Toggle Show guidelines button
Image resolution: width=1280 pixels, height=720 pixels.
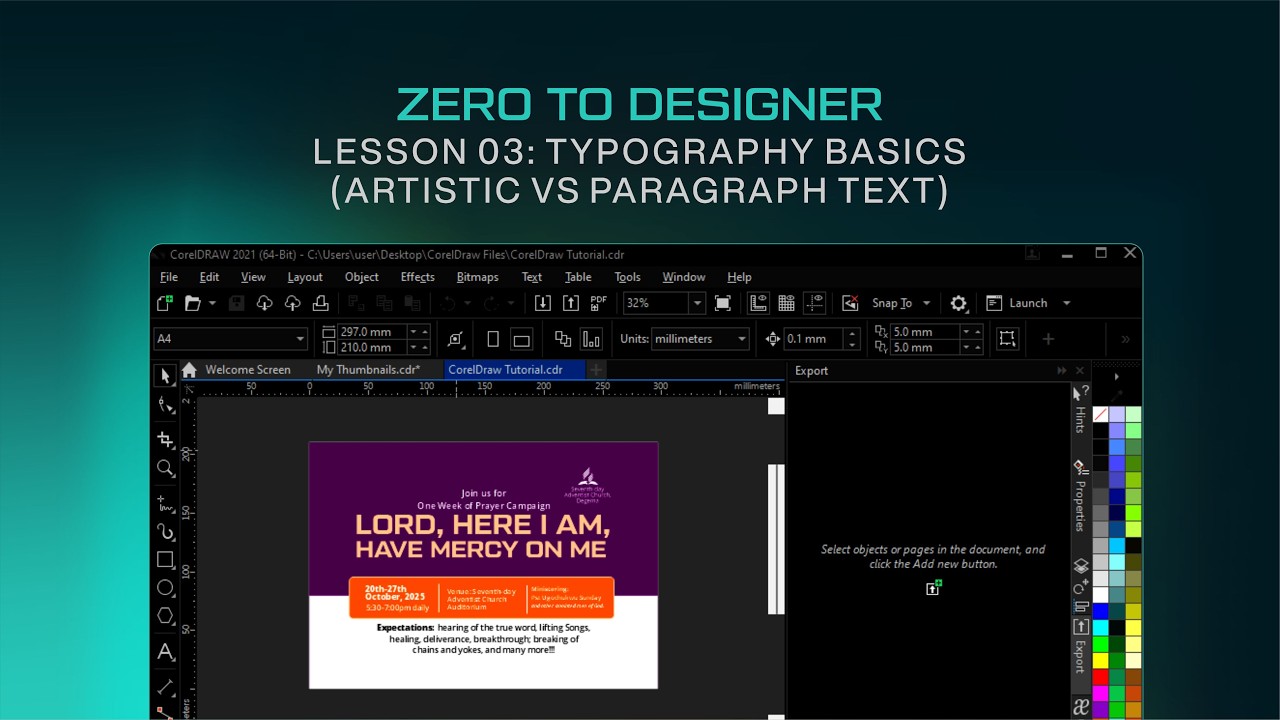815,303
